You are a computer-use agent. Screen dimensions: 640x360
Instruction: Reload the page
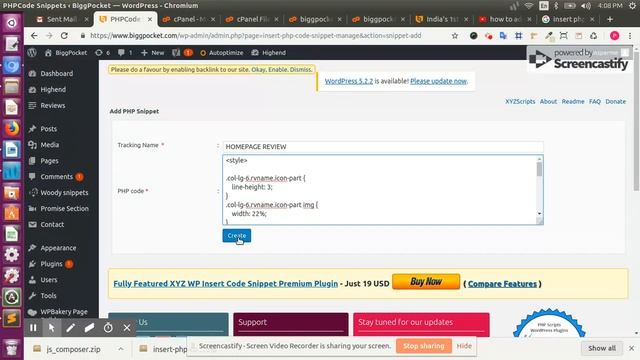64,36
